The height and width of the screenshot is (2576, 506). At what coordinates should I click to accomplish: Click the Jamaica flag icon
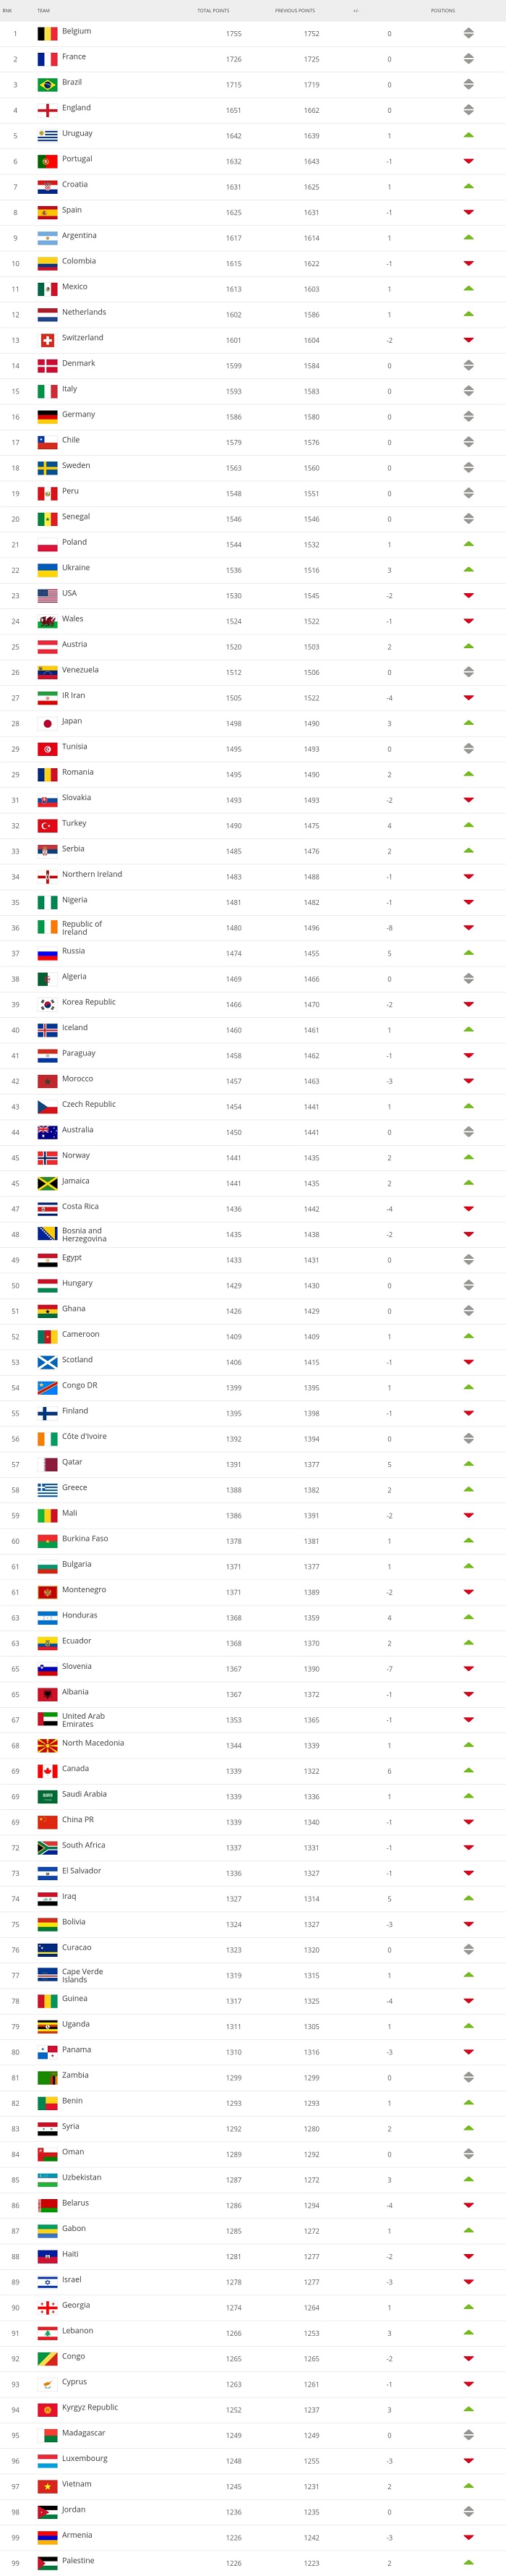pyautogui.click(x=47, y=1183)
